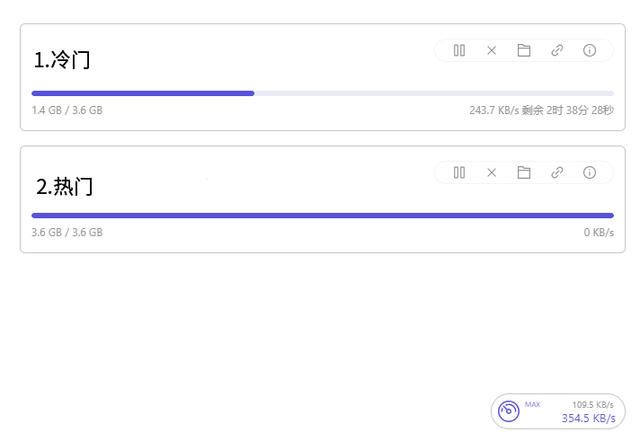The image size is (640, 441).
Task: Select the 2.热门 task title
Action: click(65, 186)
